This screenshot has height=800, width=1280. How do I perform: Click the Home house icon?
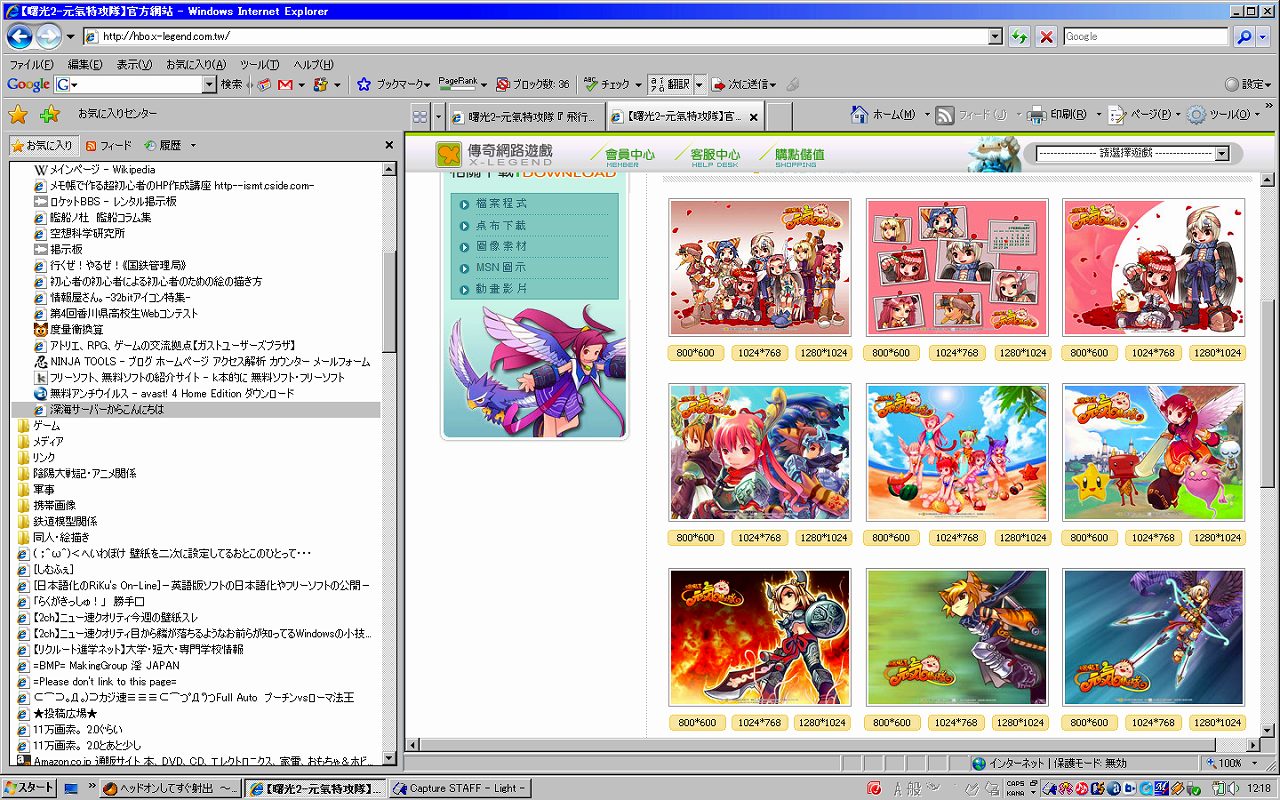(x=859, y=114)
